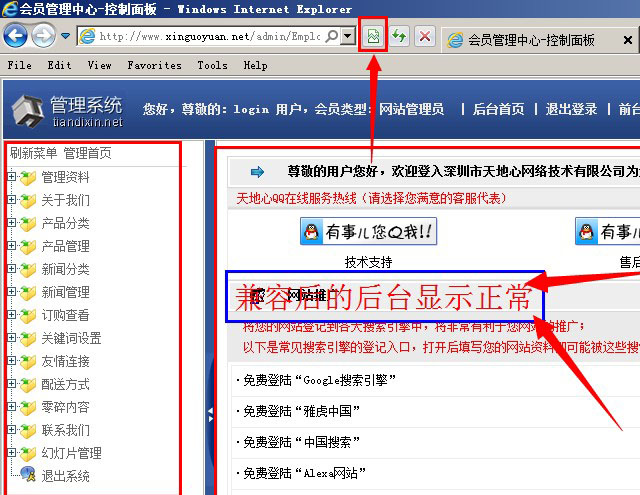Screen dimensions: 640x495
Task: Click the Compatibility View icon in address bar
Action: pyautogui.click(x=373, y=37)
